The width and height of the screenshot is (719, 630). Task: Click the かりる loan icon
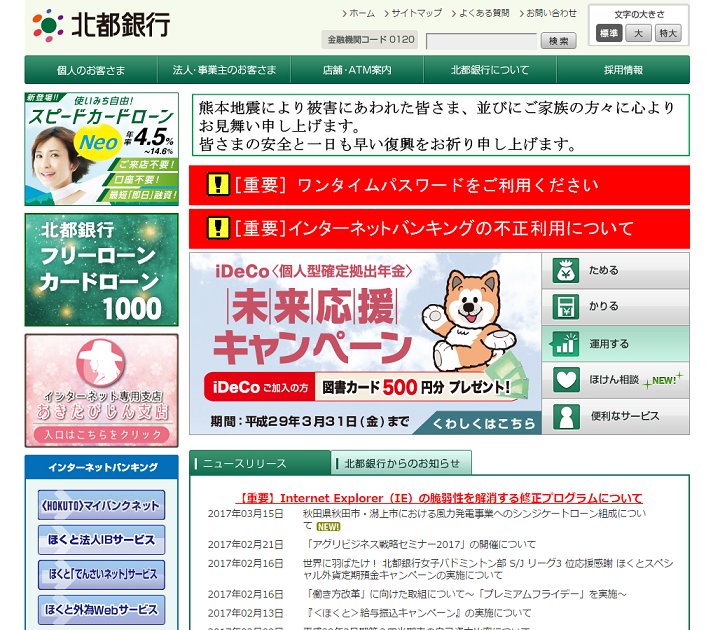tap(566, 306)
